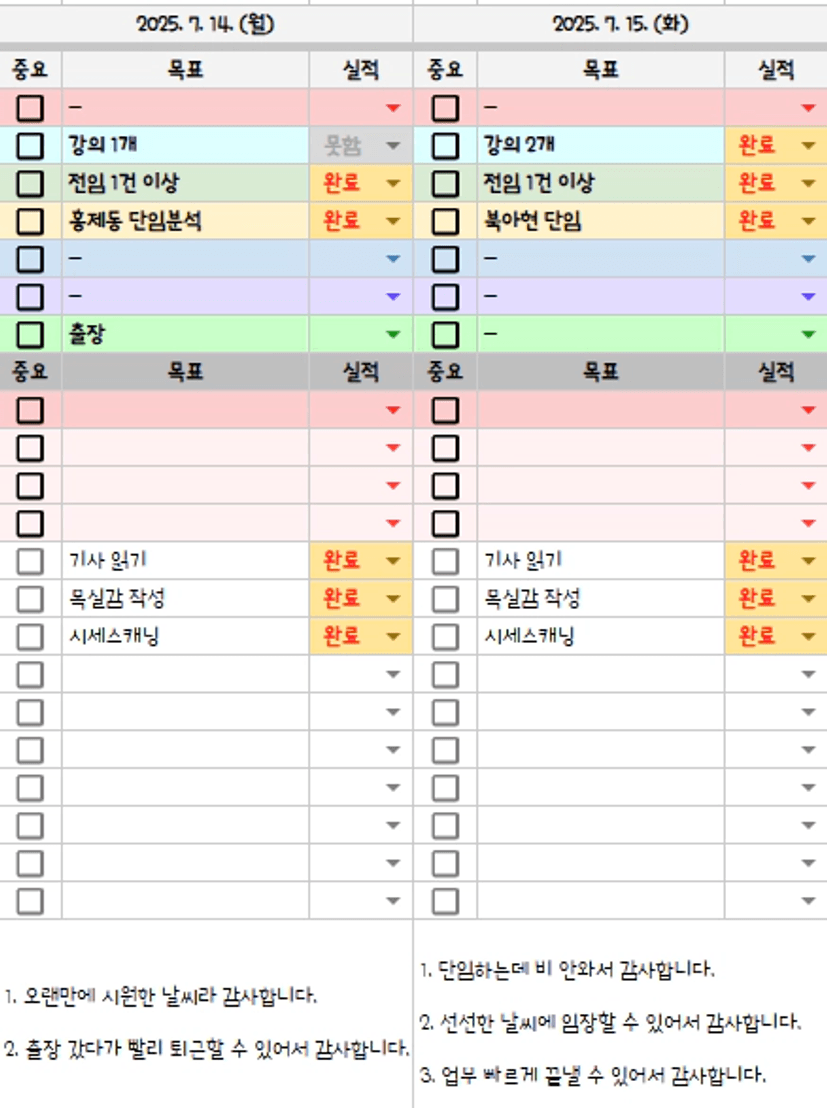The image size is (827, 1108).
Task: Open green dropdown arrow in 출장 row
Action: click(393, 334)
